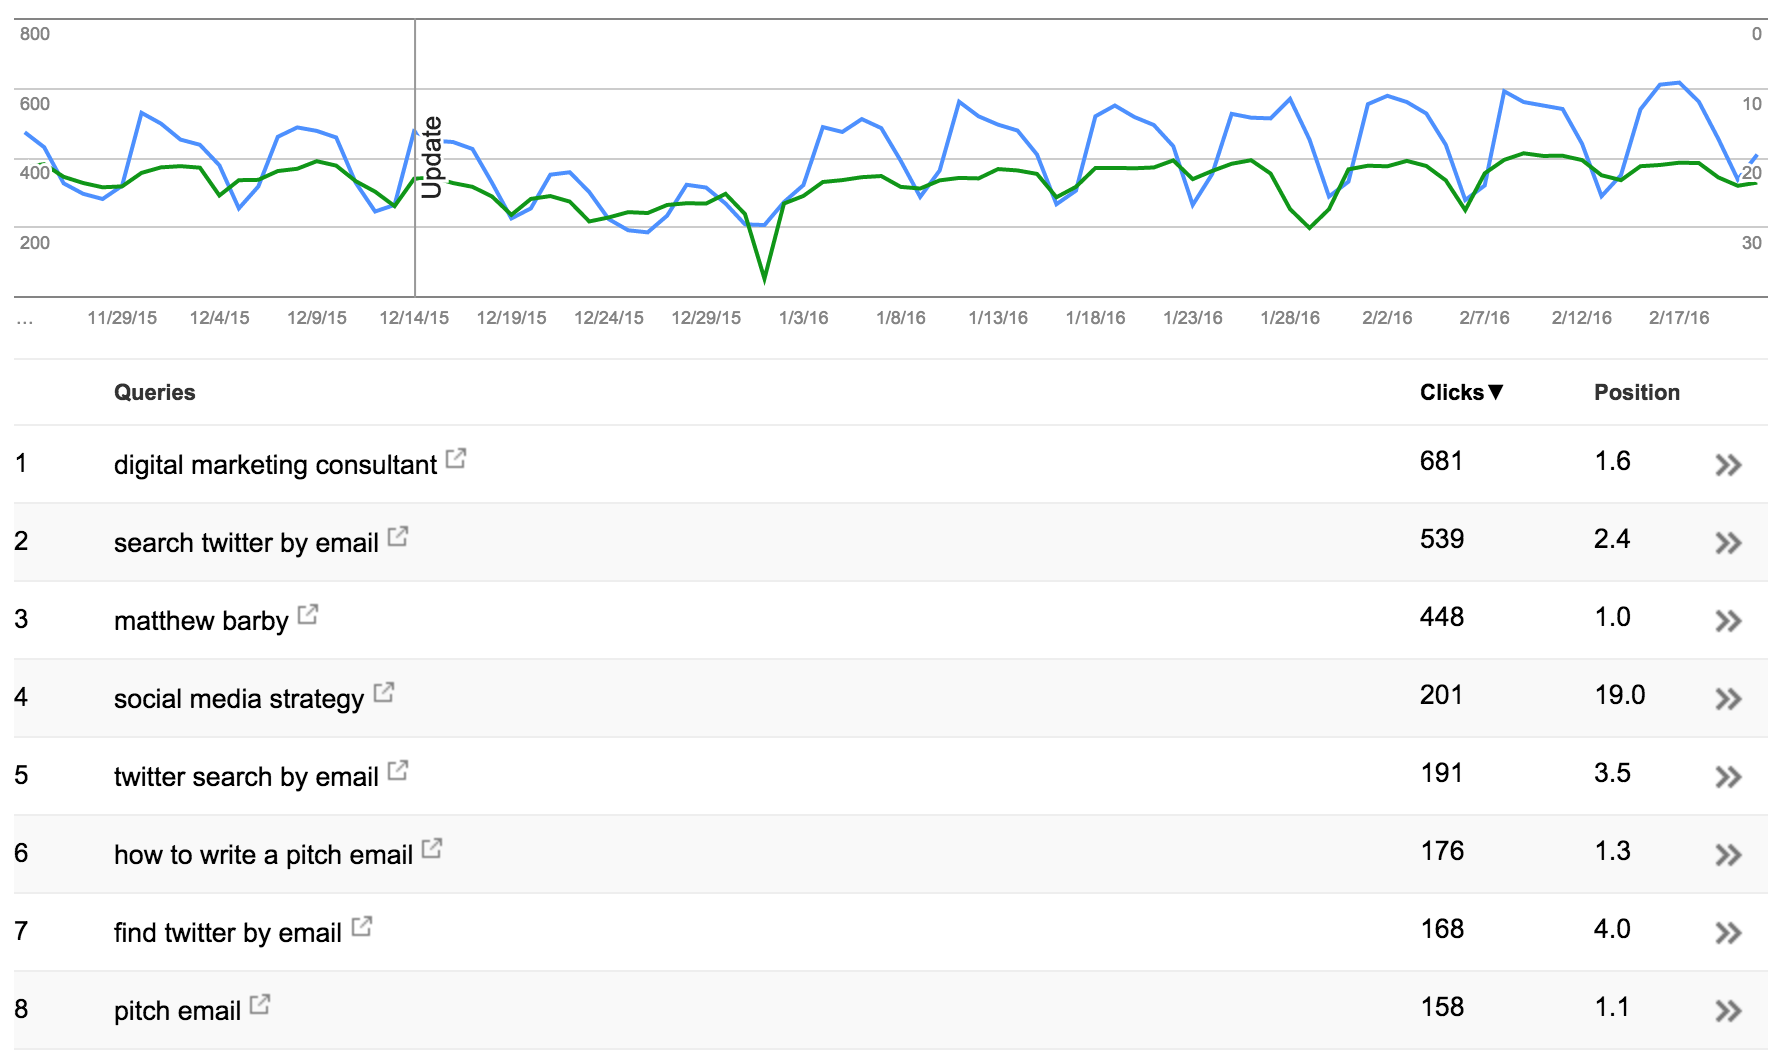Image resolution: width=1780 pixels, height=1054 pixels.
Task: Open the search twitter by email query
Action: [x=246, y=543]
